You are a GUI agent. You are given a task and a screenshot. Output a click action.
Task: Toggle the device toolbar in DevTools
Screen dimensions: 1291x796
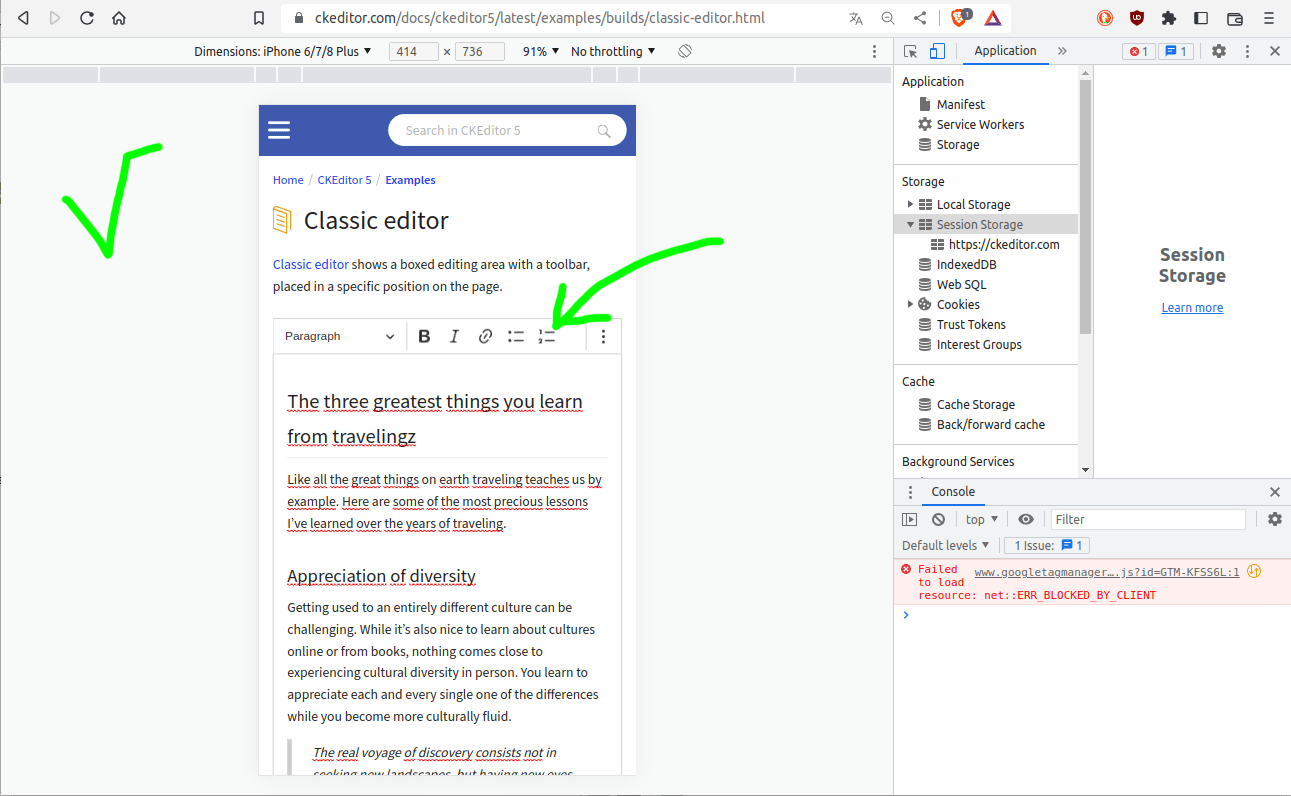937,51
